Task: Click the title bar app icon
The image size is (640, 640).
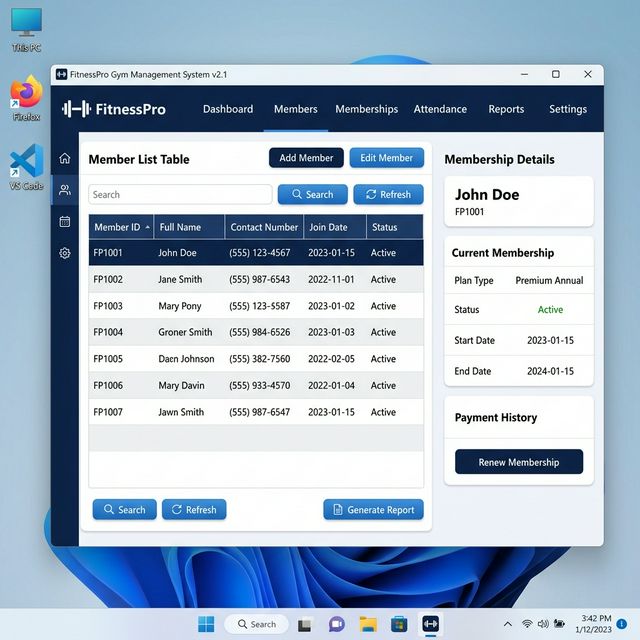Action: [x=61, y=74]
